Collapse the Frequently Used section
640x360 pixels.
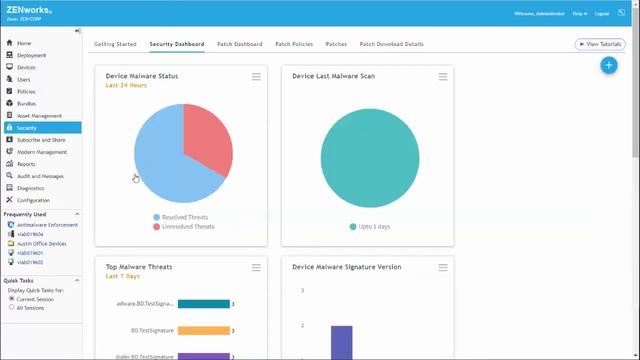click(x=77, y=214)
